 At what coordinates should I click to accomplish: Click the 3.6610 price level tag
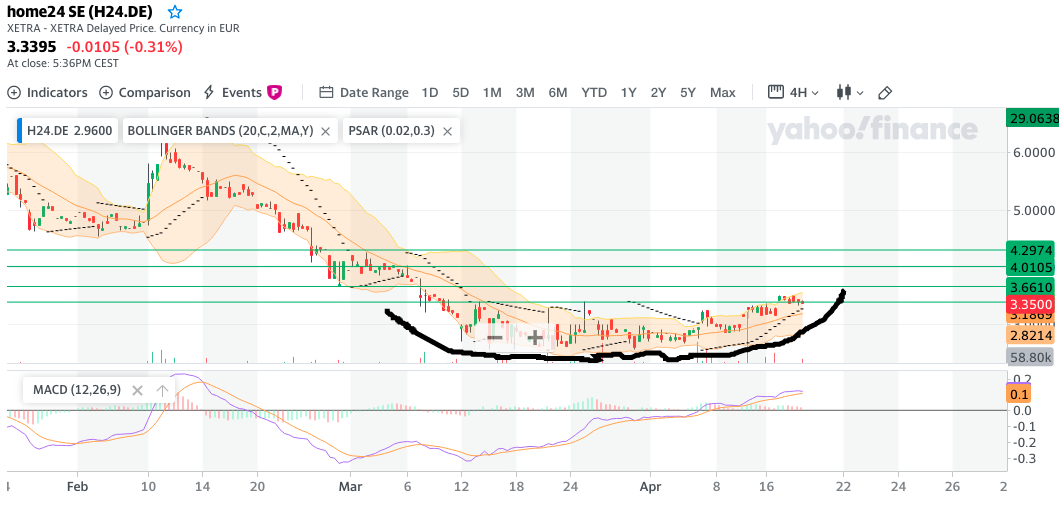[1029, 287]
